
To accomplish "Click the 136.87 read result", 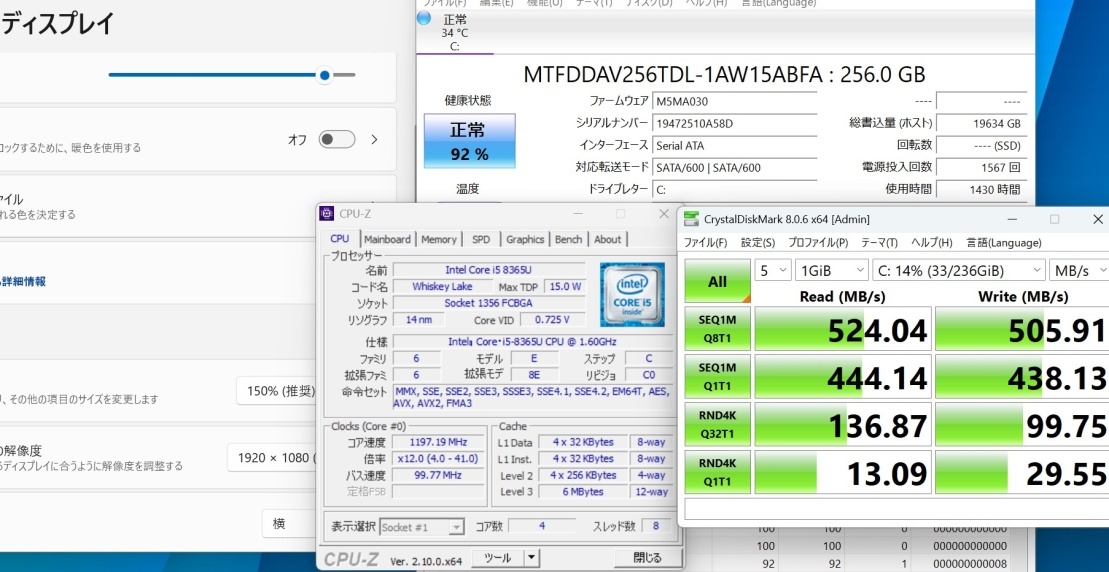I will [x=843, y=424].
